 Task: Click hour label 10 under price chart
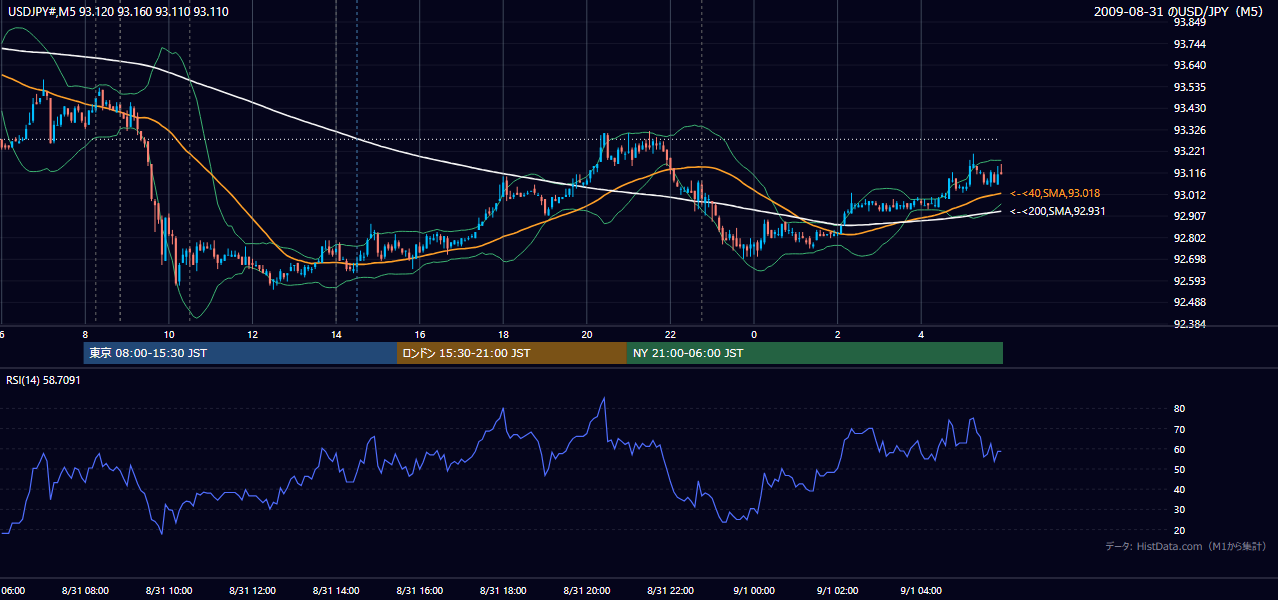[169, 334]
